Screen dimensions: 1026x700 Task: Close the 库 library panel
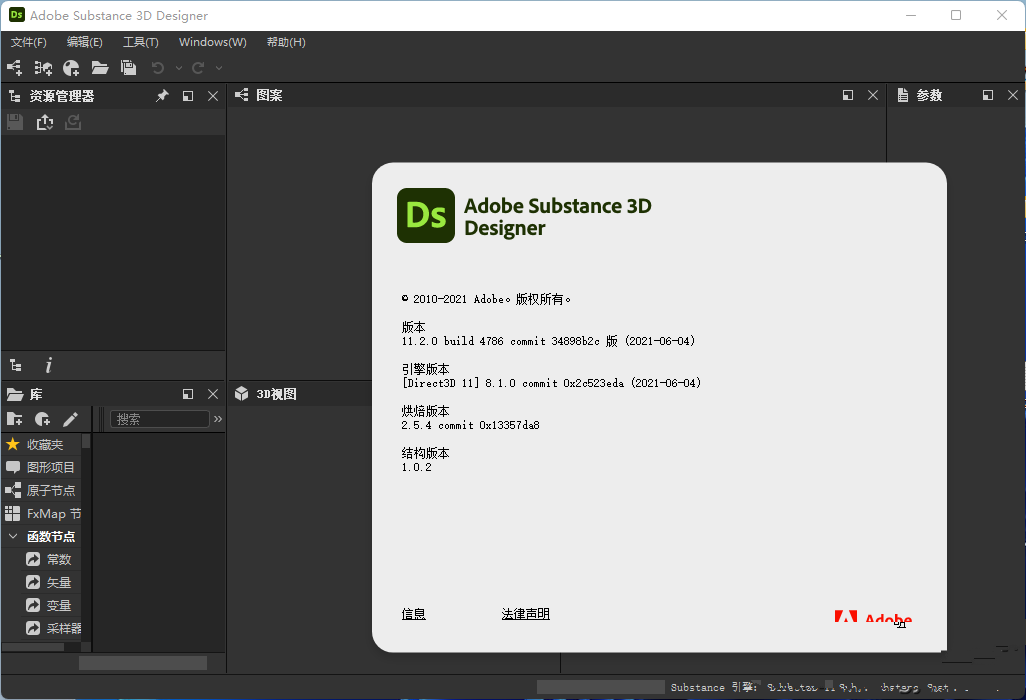[x=213, y=394]
